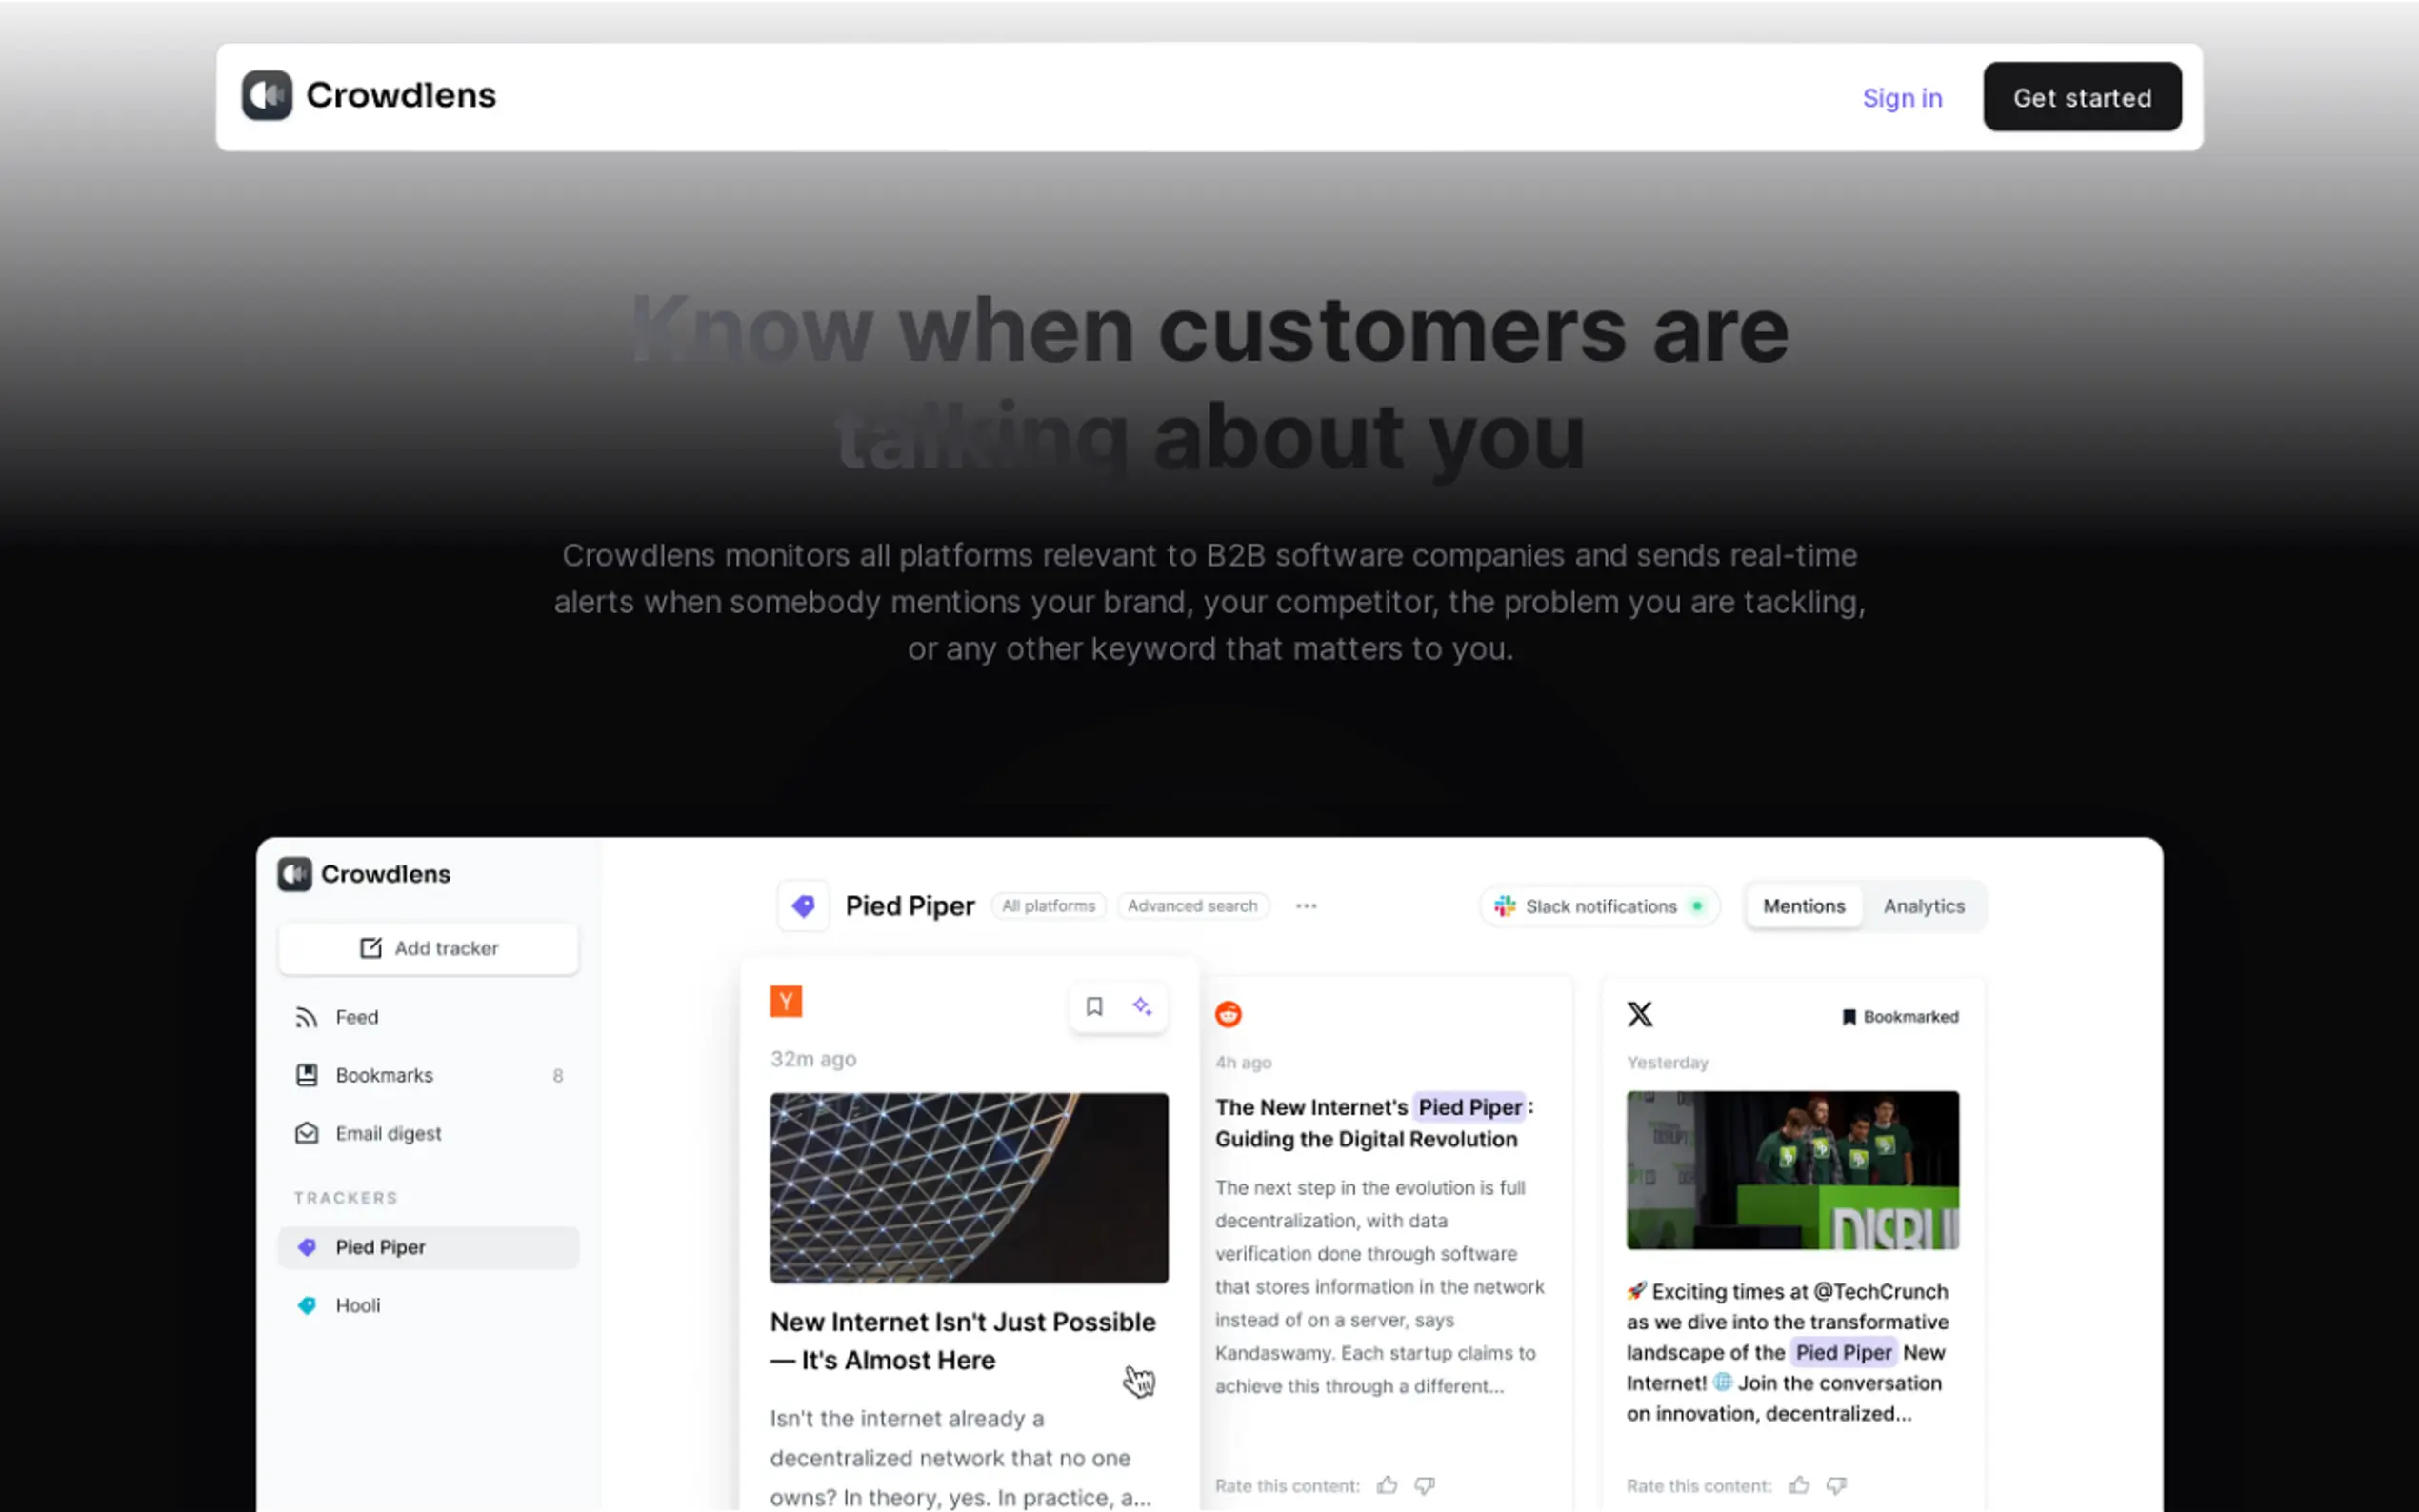Click the AI sparkle icon on card
This screenshot has width=2419, height=1512.
point(1142,1006)
